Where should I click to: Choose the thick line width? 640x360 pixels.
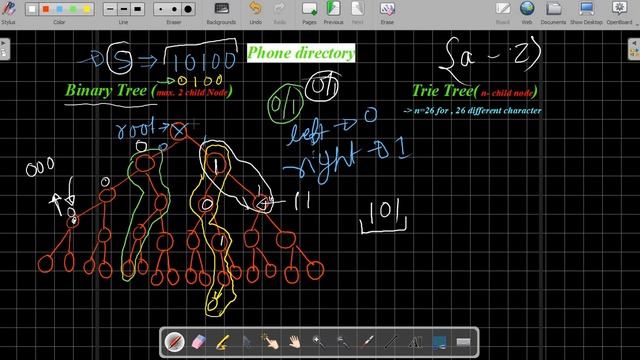point(138,9)
